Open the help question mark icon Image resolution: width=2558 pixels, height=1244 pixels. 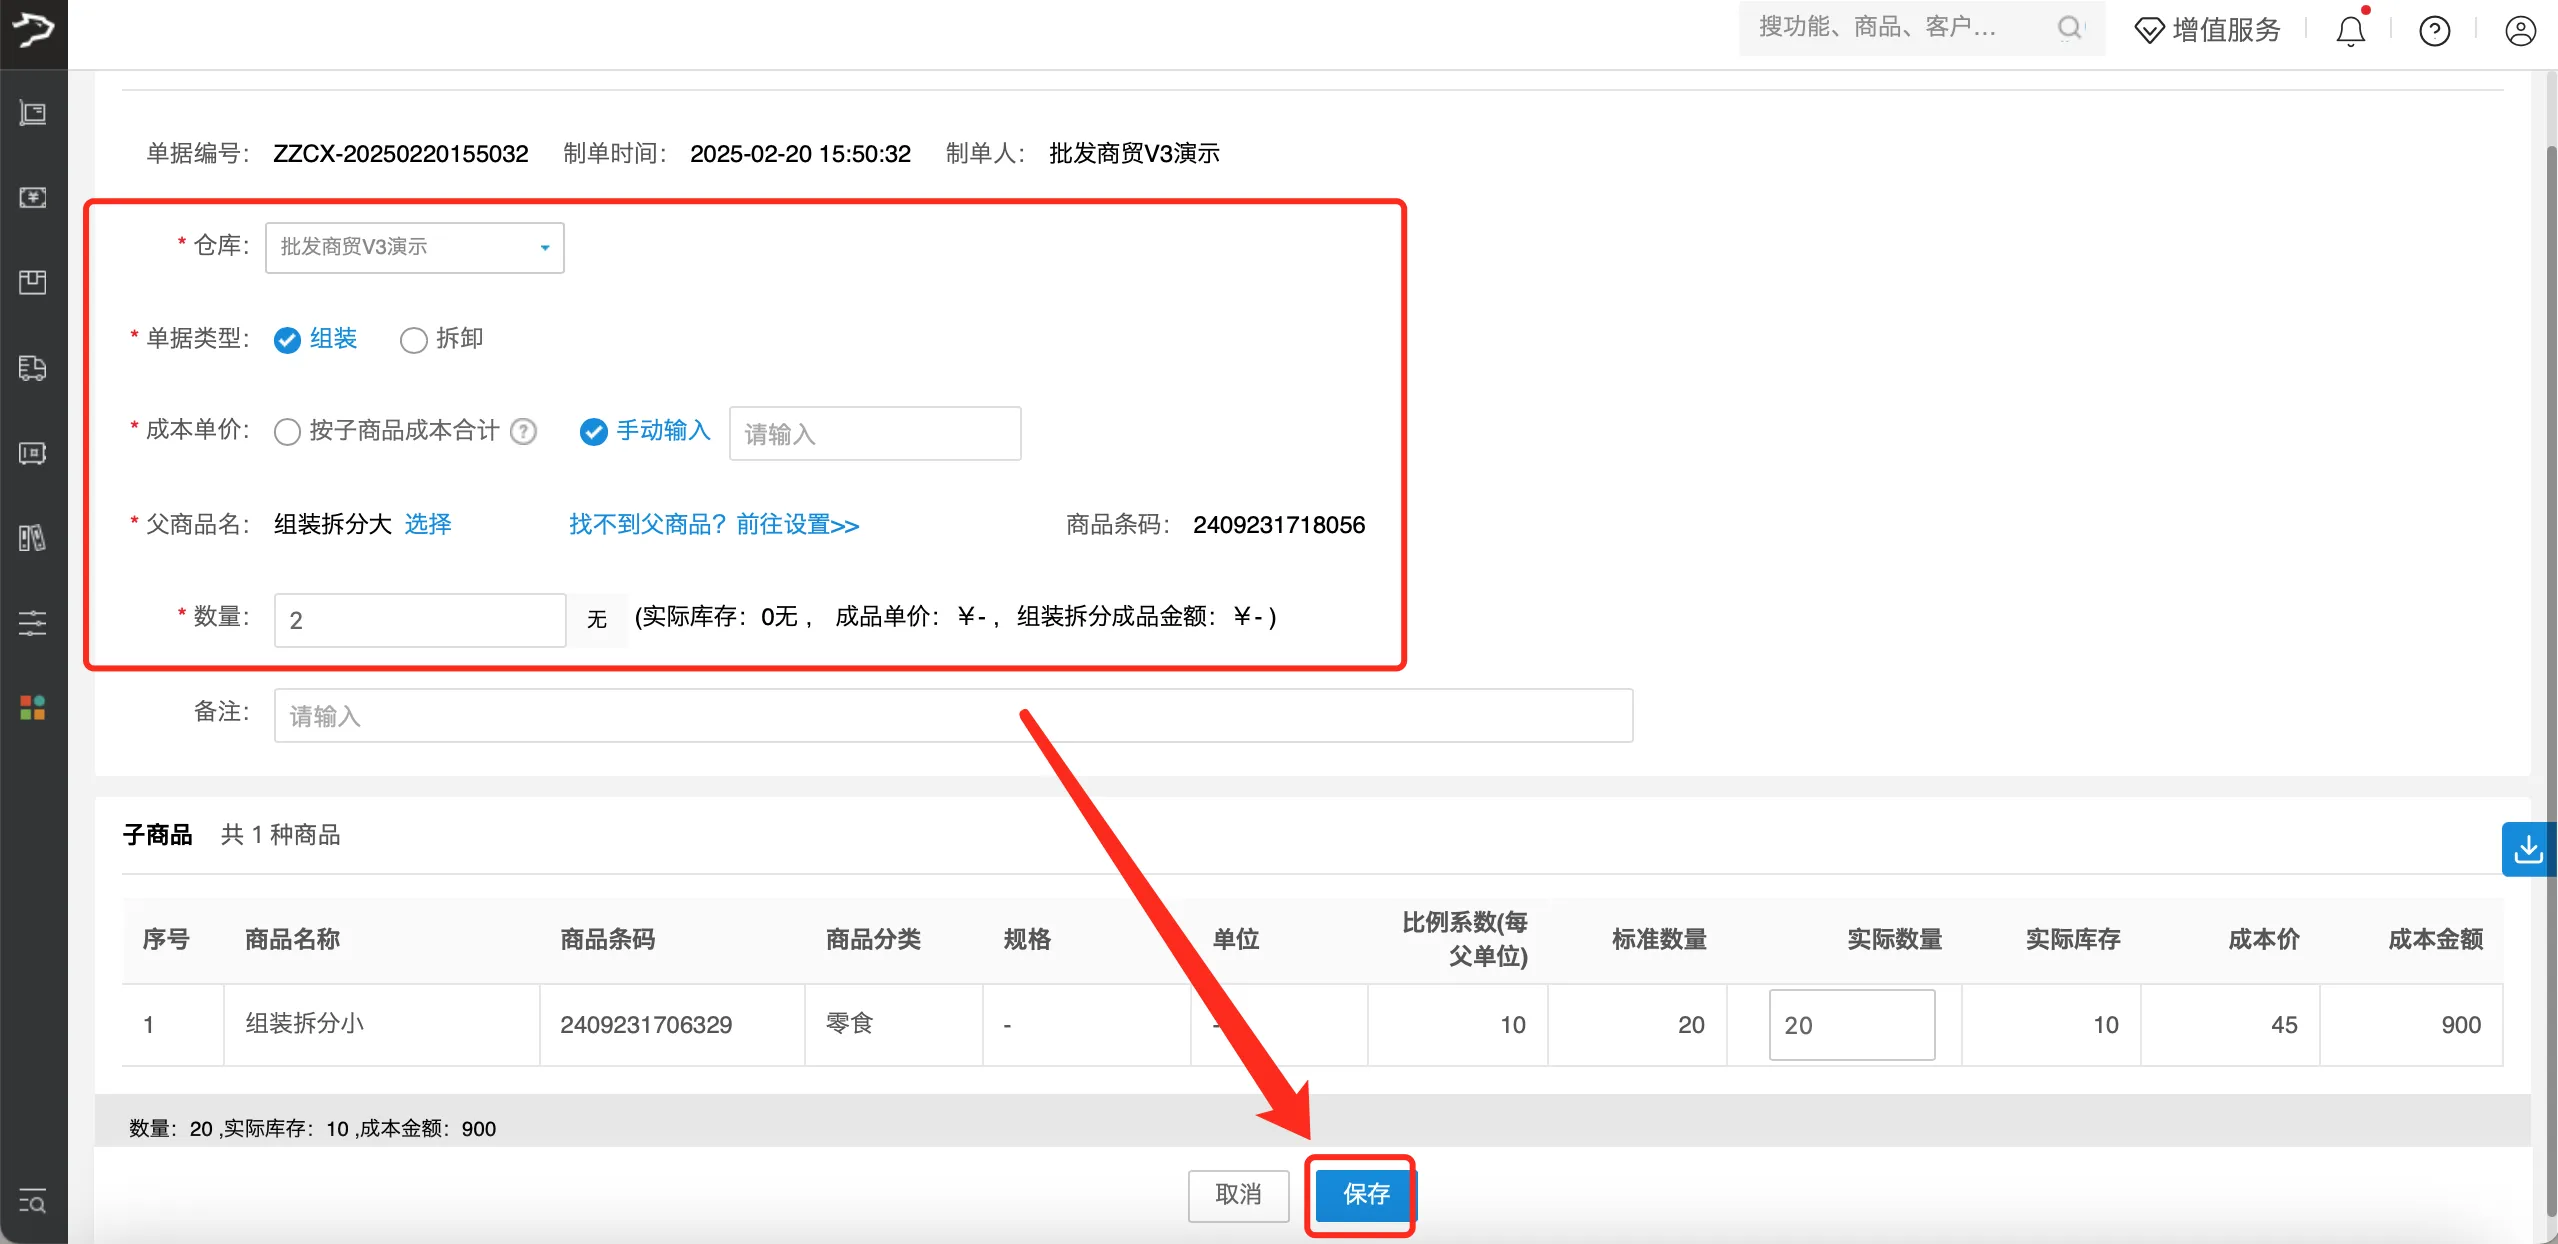pos(2434,31)
